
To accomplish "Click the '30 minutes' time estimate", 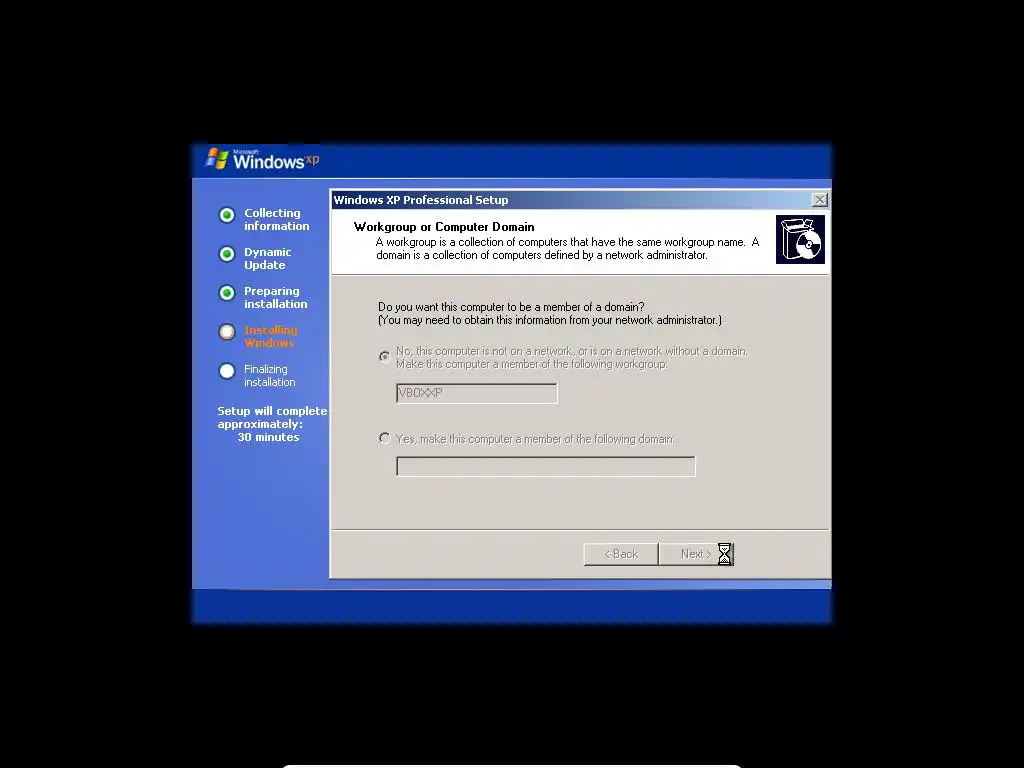I will pyautogui.click(x=268, y=437).
